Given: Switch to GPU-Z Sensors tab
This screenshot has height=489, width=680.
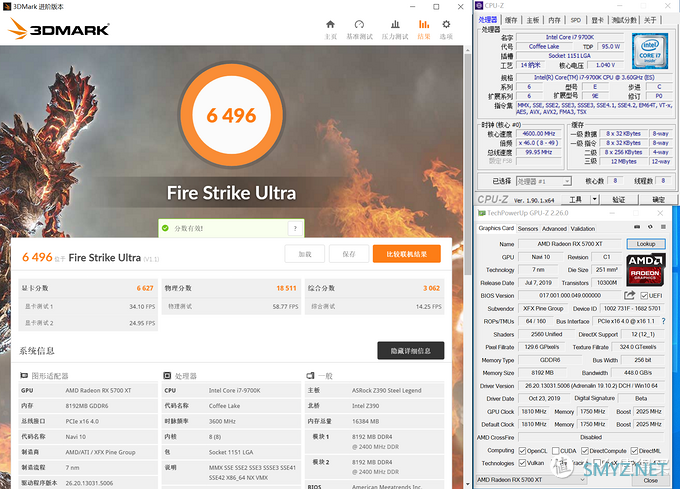Looking at the screenshot, I should tap(528, 228).
